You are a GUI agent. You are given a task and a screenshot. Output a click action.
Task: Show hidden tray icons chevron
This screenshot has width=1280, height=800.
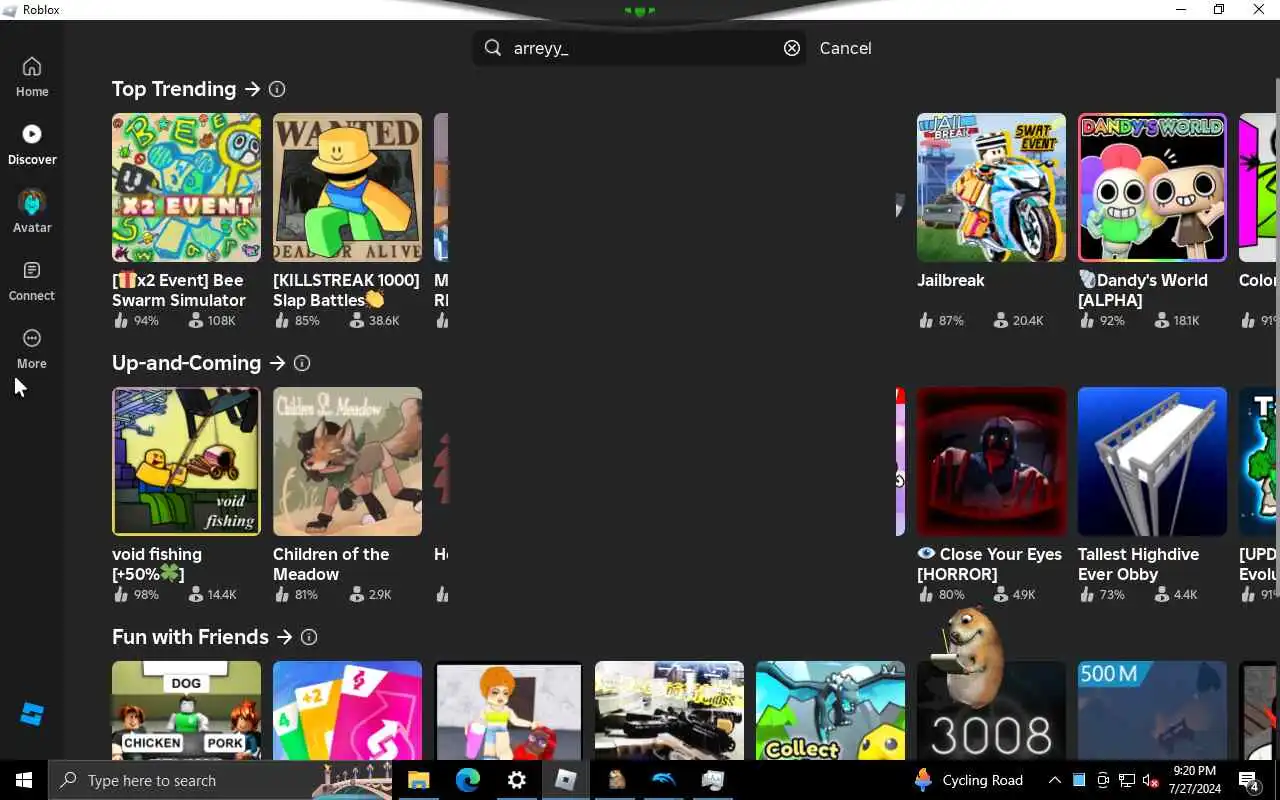[1054, 780]
